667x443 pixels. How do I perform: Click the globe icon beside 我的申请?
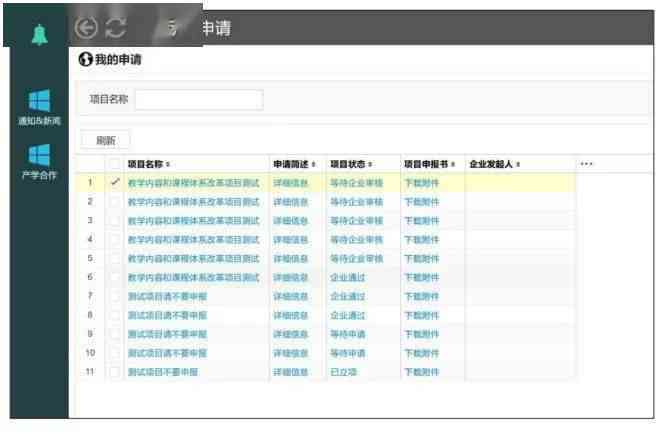[x=86, y=59]
